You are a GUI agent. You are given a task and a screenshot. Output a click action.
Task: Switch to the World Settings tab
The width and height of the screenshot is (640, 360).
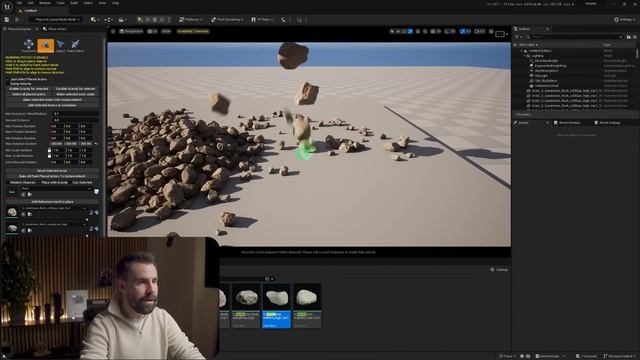point(607,122)
